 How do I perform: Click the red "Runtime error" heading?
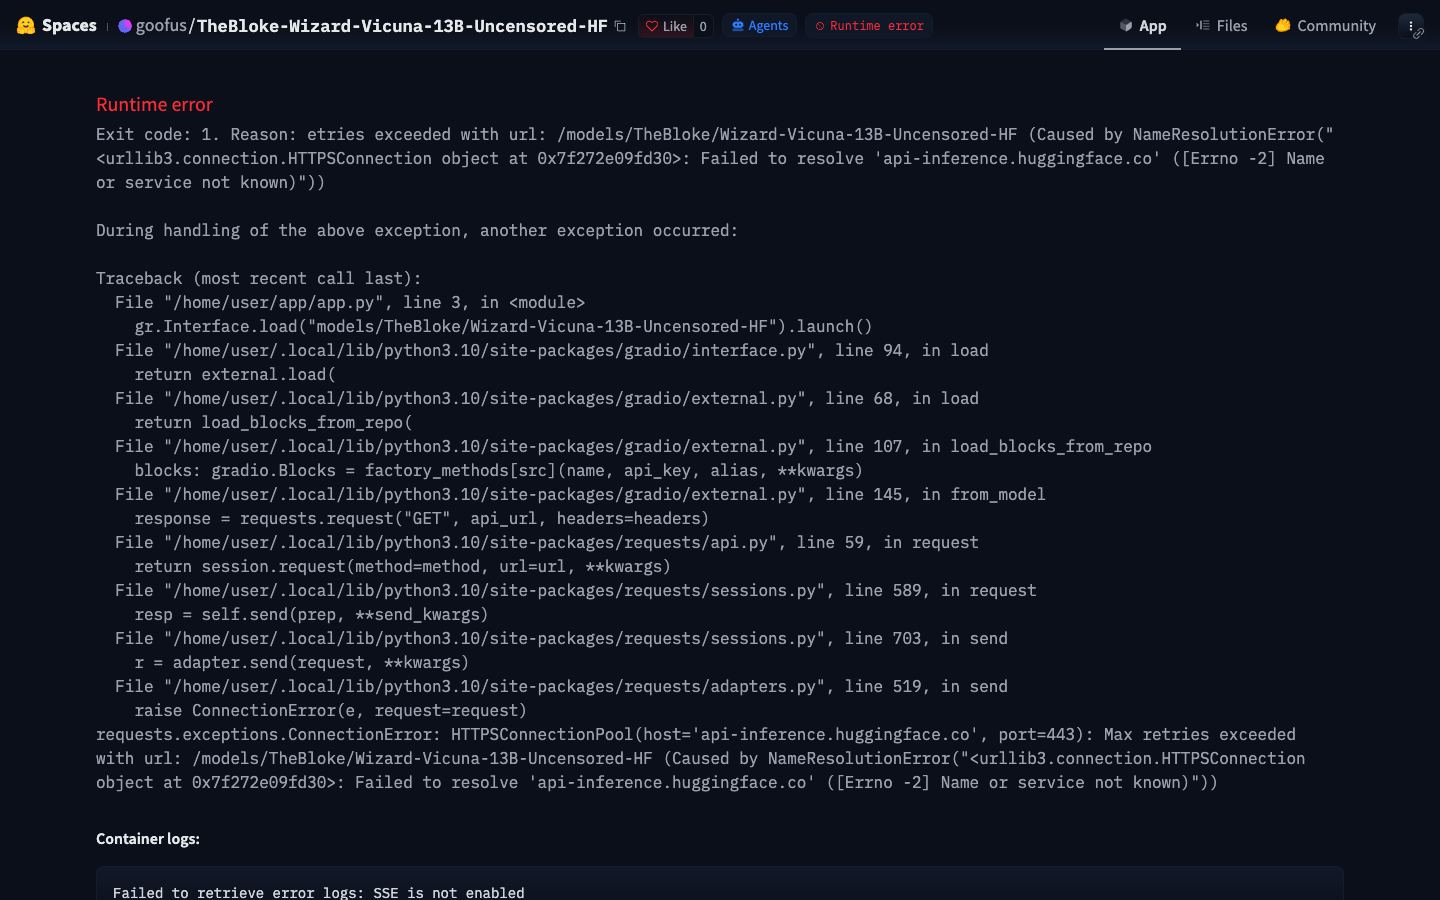pyautogui.click(x=154, y=105)
